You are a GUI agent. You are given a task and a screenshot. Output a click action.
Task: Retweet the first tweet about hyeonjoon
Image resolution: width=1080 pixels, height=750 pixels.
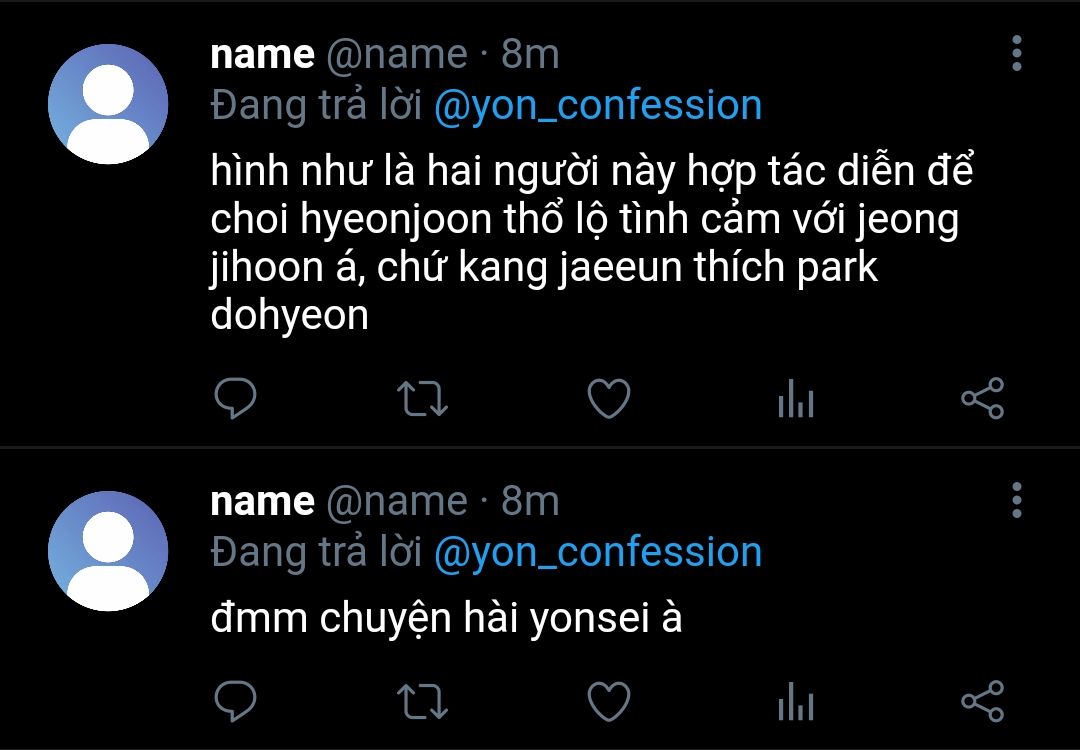423,399
